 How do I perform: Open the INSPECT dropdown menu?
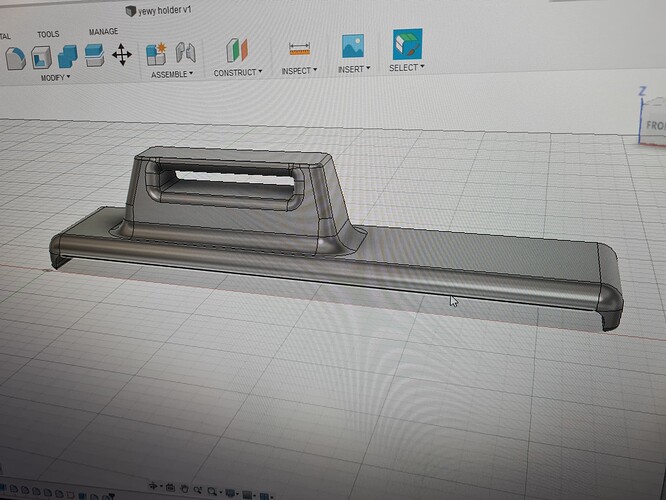coord(299,70)
